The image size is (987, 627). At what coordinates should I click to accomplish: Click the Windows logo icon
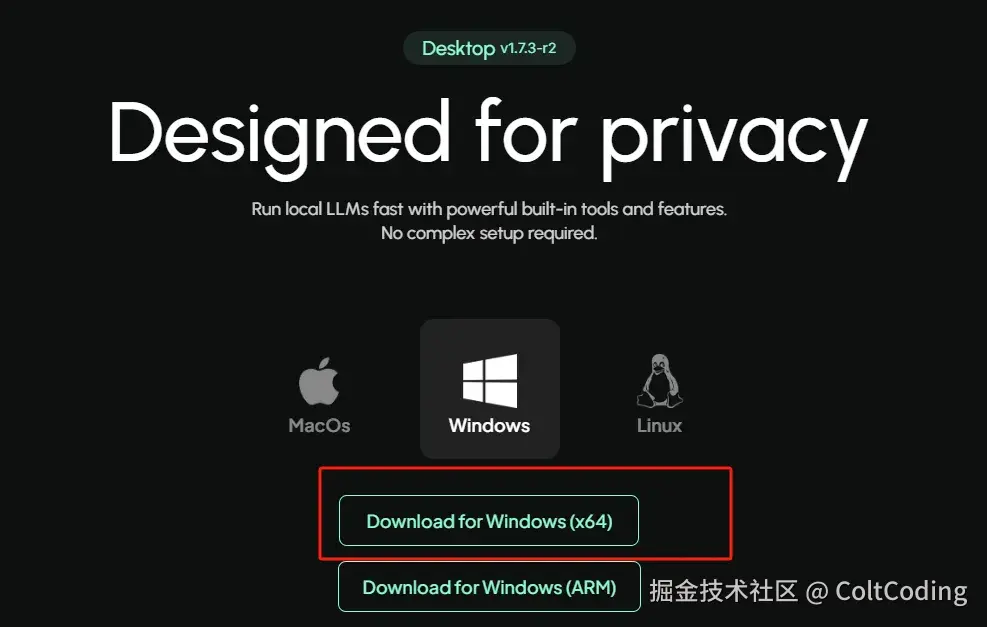point(490,380)
